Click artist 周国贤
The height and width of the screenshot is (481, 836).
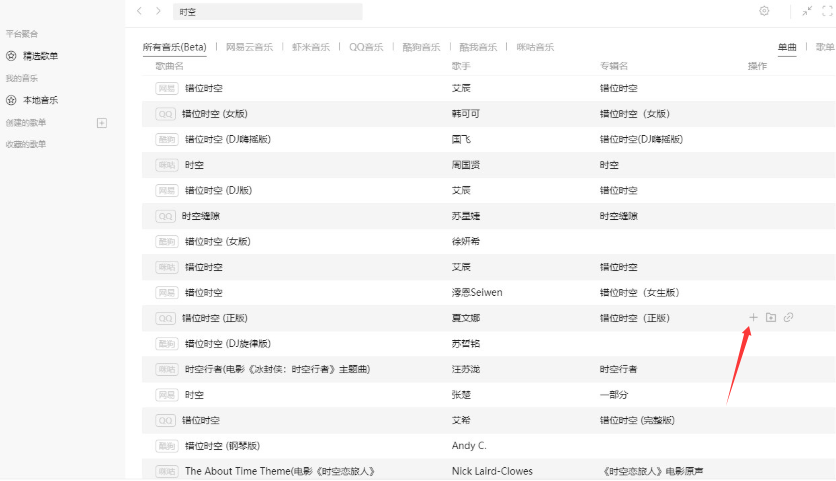pyautogui.click(x=465, y=165)
